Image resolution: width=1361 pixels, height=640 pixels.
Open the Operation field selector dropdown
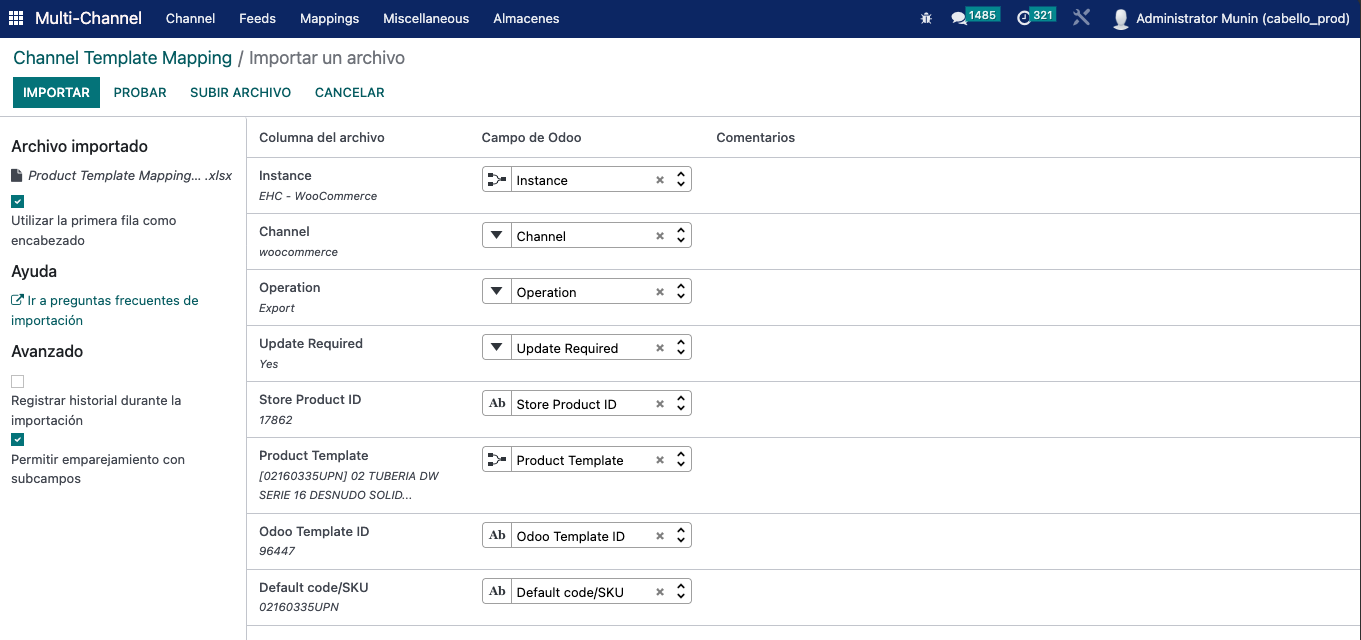pyautogui.click(x=680, y=292)
